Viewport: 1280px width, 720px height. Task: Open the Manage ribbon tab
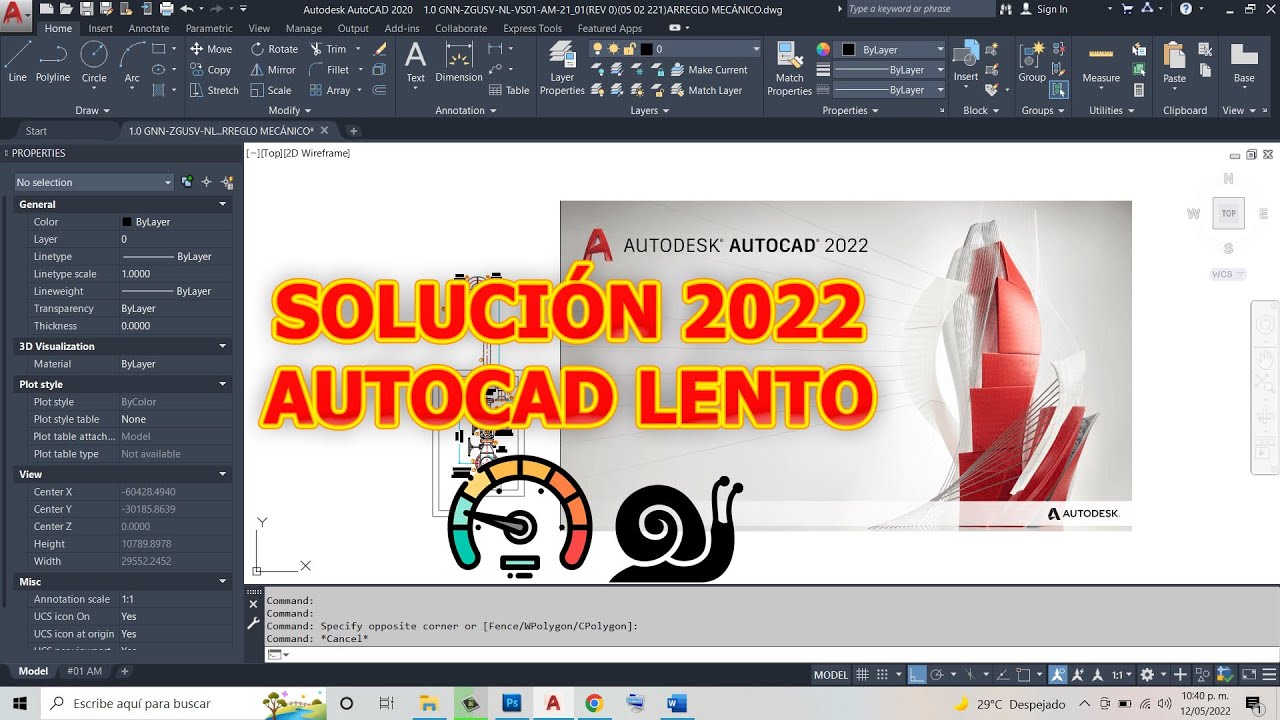tap(304, 28)
